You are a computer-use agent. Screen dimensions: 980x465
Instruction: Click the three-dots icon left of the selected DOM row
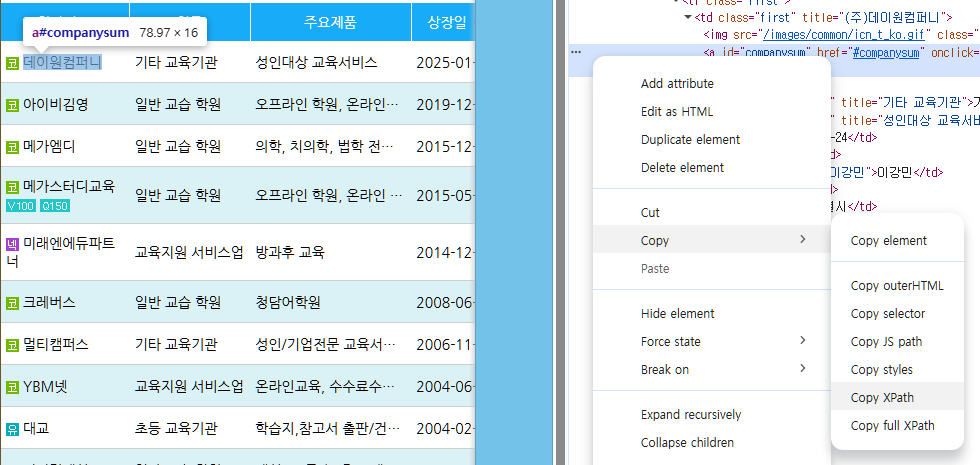[x=576, y=52]
